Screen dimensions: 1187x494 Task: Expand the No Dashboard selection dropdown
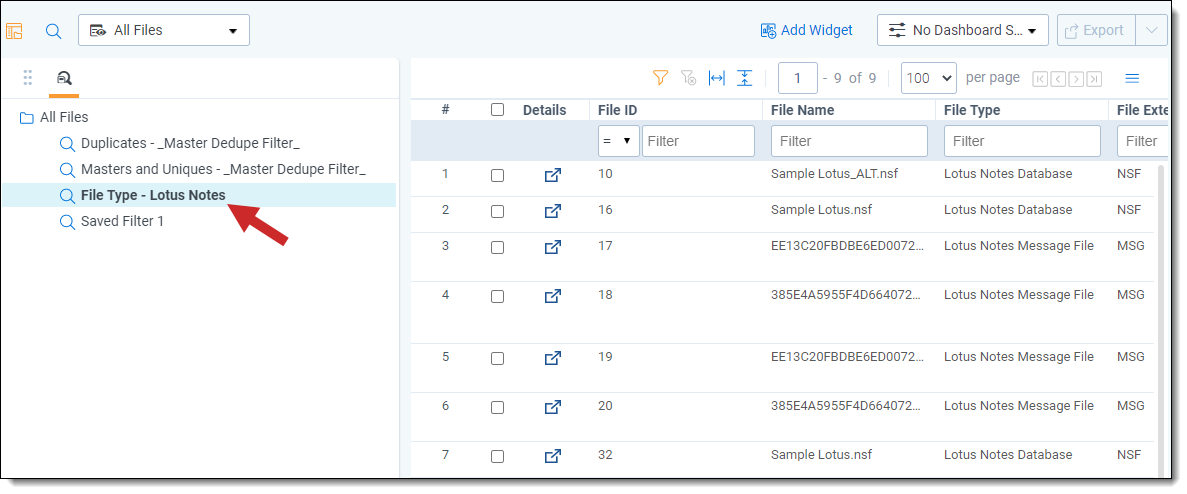point(962,30)
